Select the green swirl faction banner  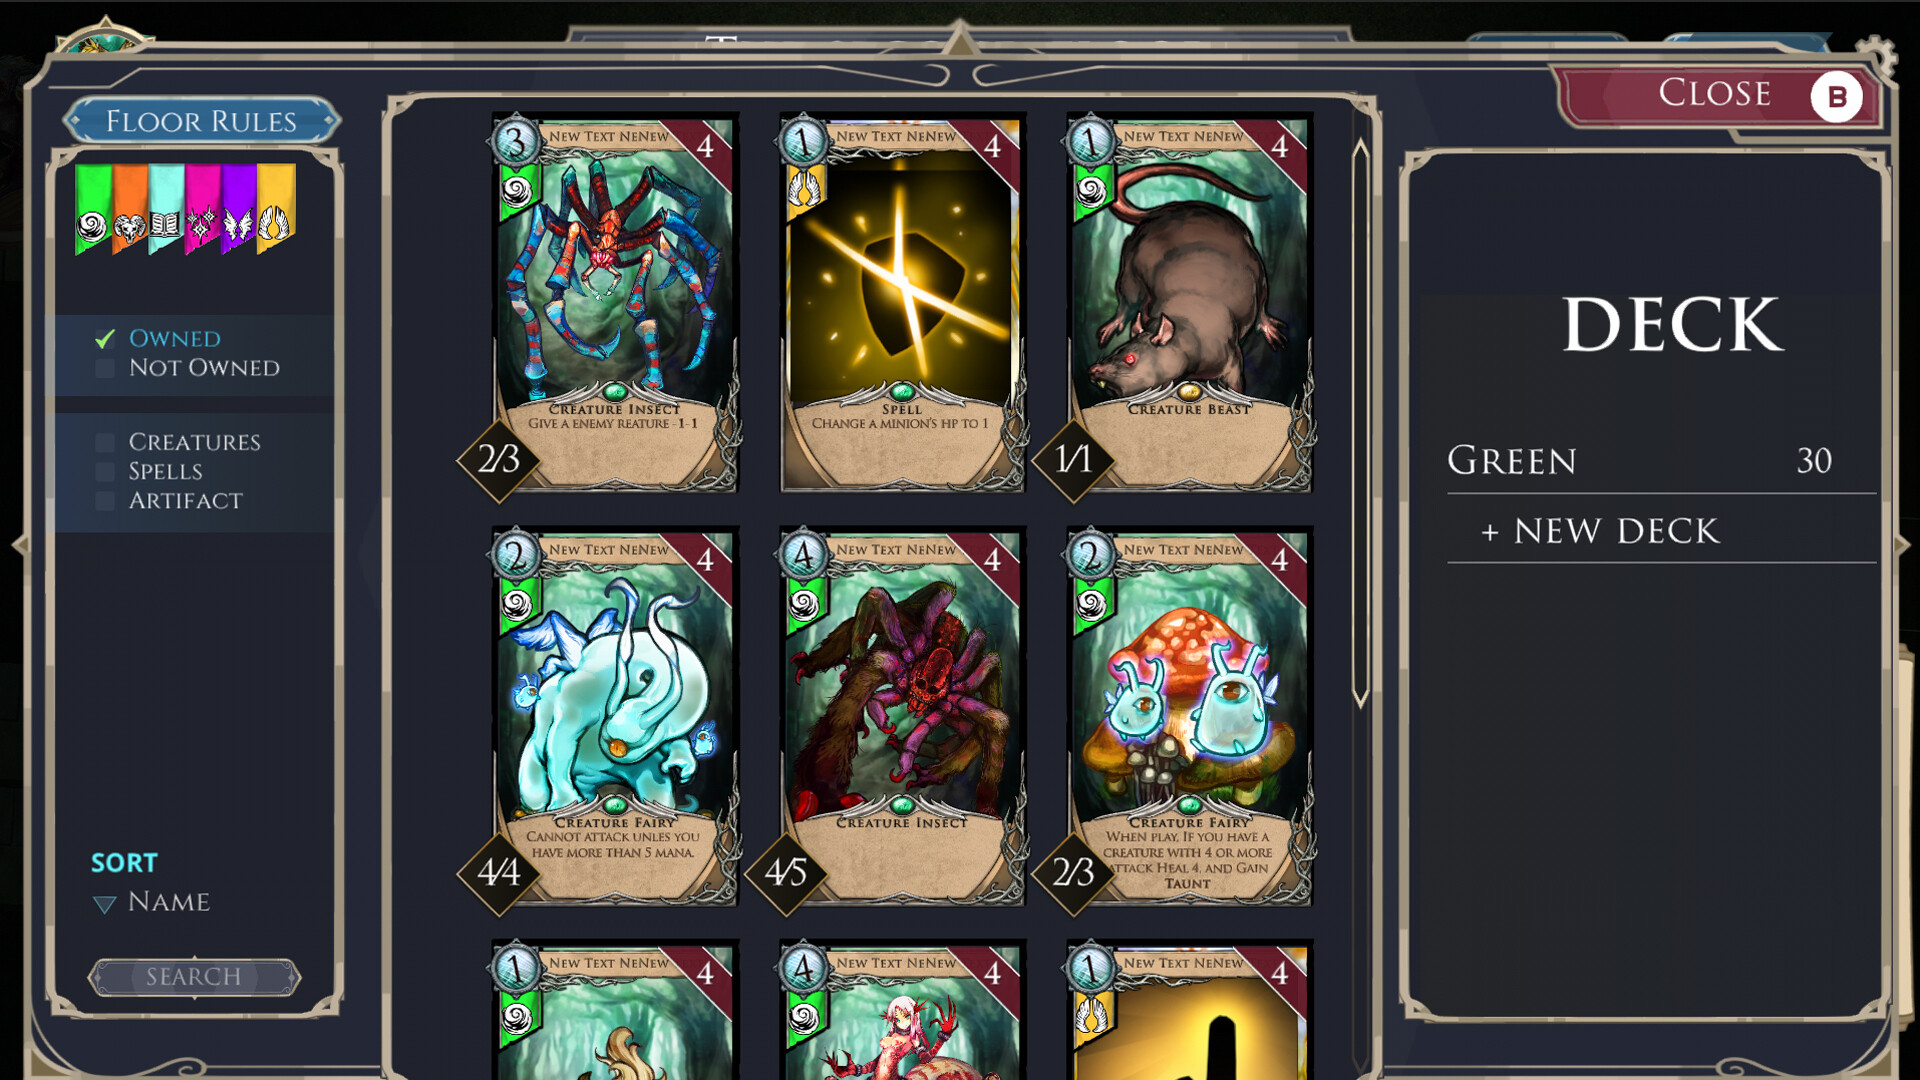tap(93, 208)
